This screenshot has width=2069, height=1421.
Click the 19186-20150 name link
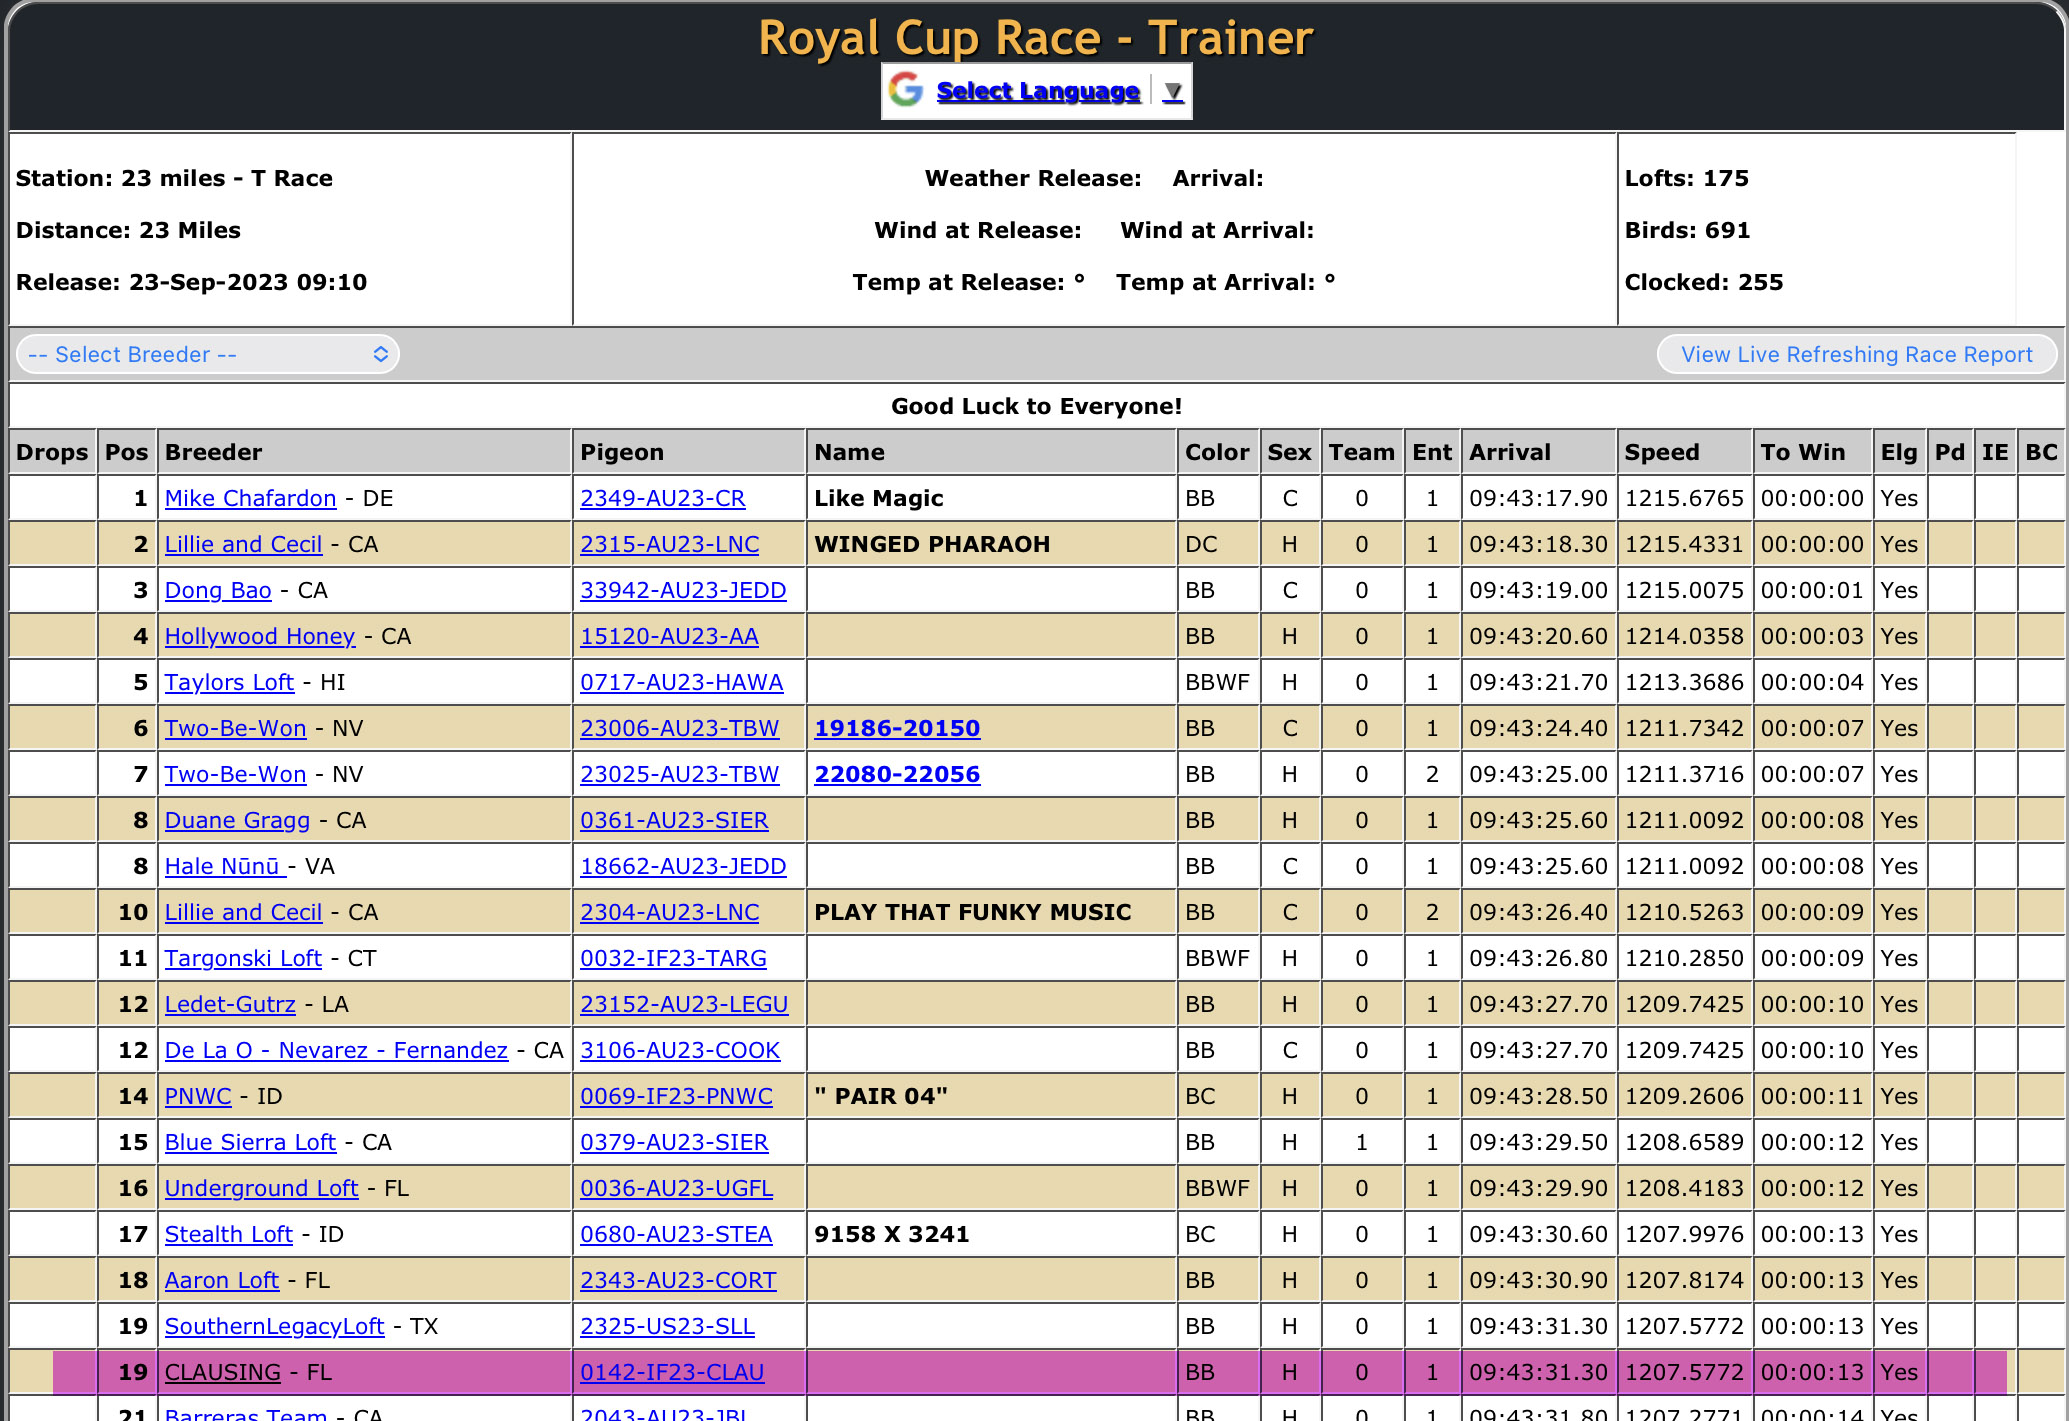pos(896,728)
